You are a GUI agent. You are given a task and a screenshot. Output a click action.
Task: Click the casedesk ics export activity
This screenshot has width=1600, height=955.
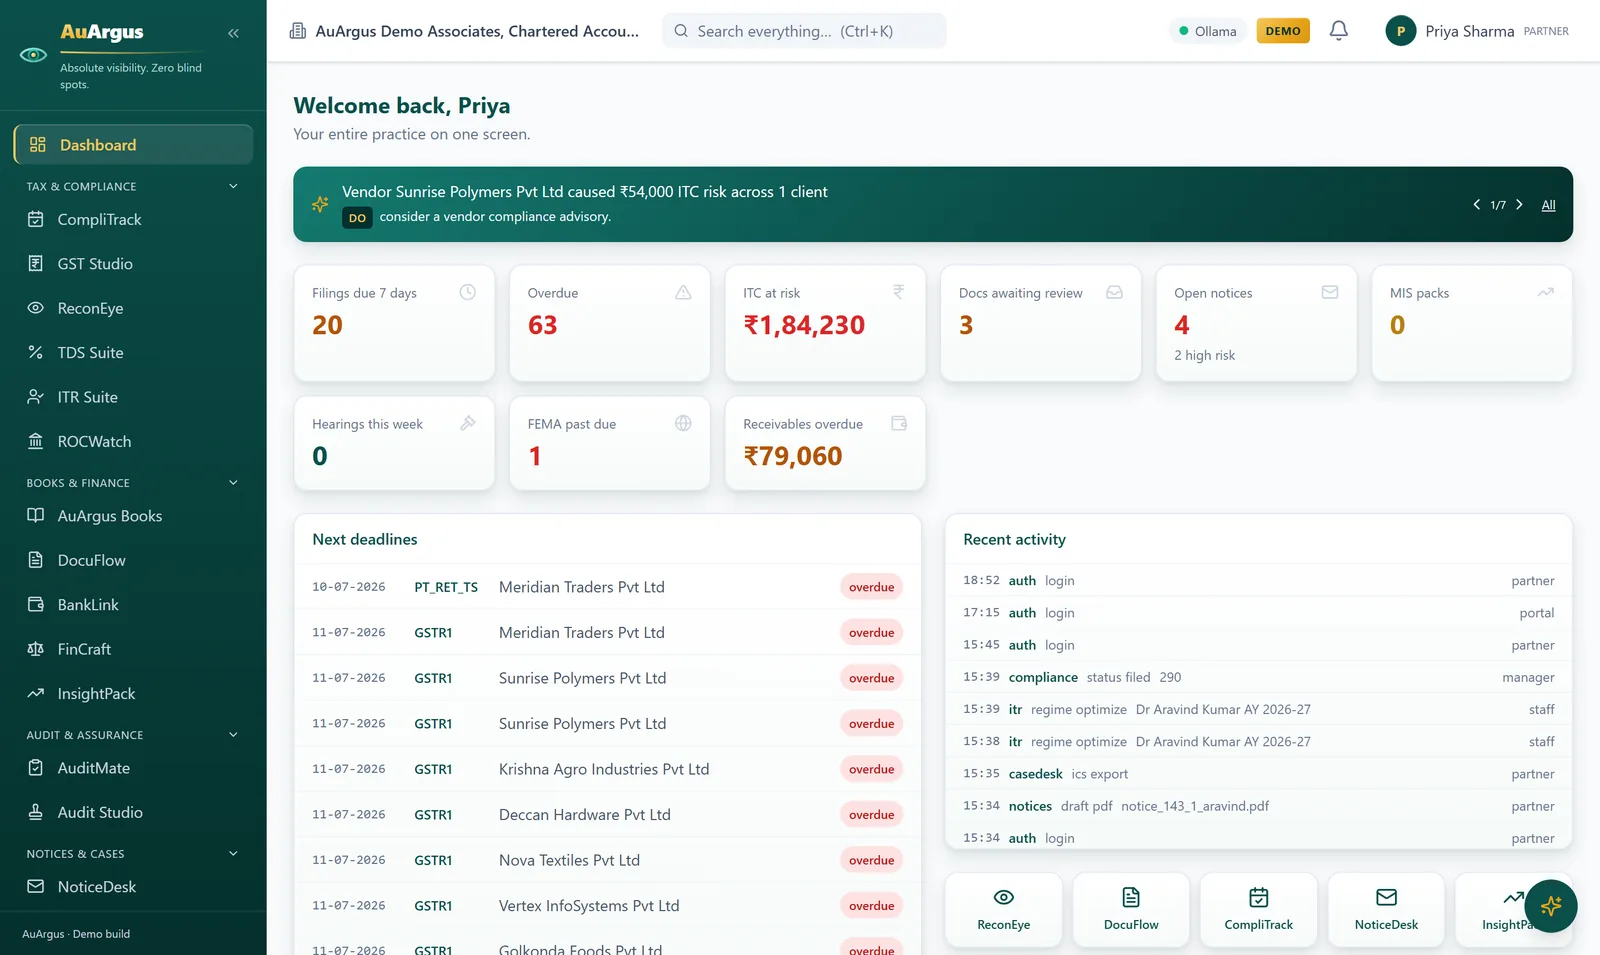click(x=1258, y=774)
